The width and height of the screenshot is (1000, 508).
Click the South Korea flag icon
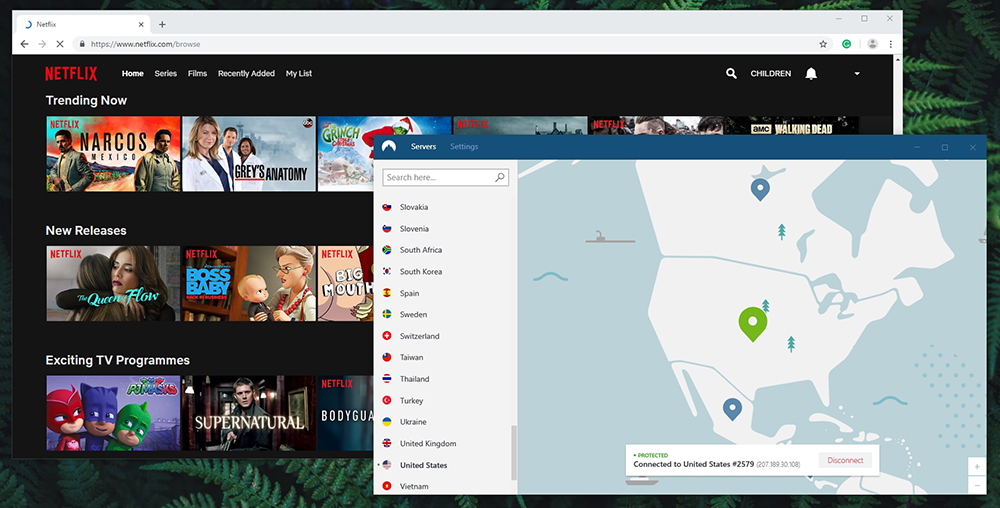pos(386,271)
